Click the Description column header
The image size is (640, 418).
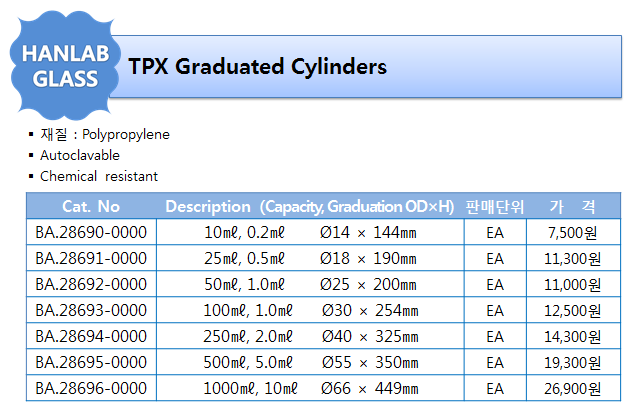point(310,207)
